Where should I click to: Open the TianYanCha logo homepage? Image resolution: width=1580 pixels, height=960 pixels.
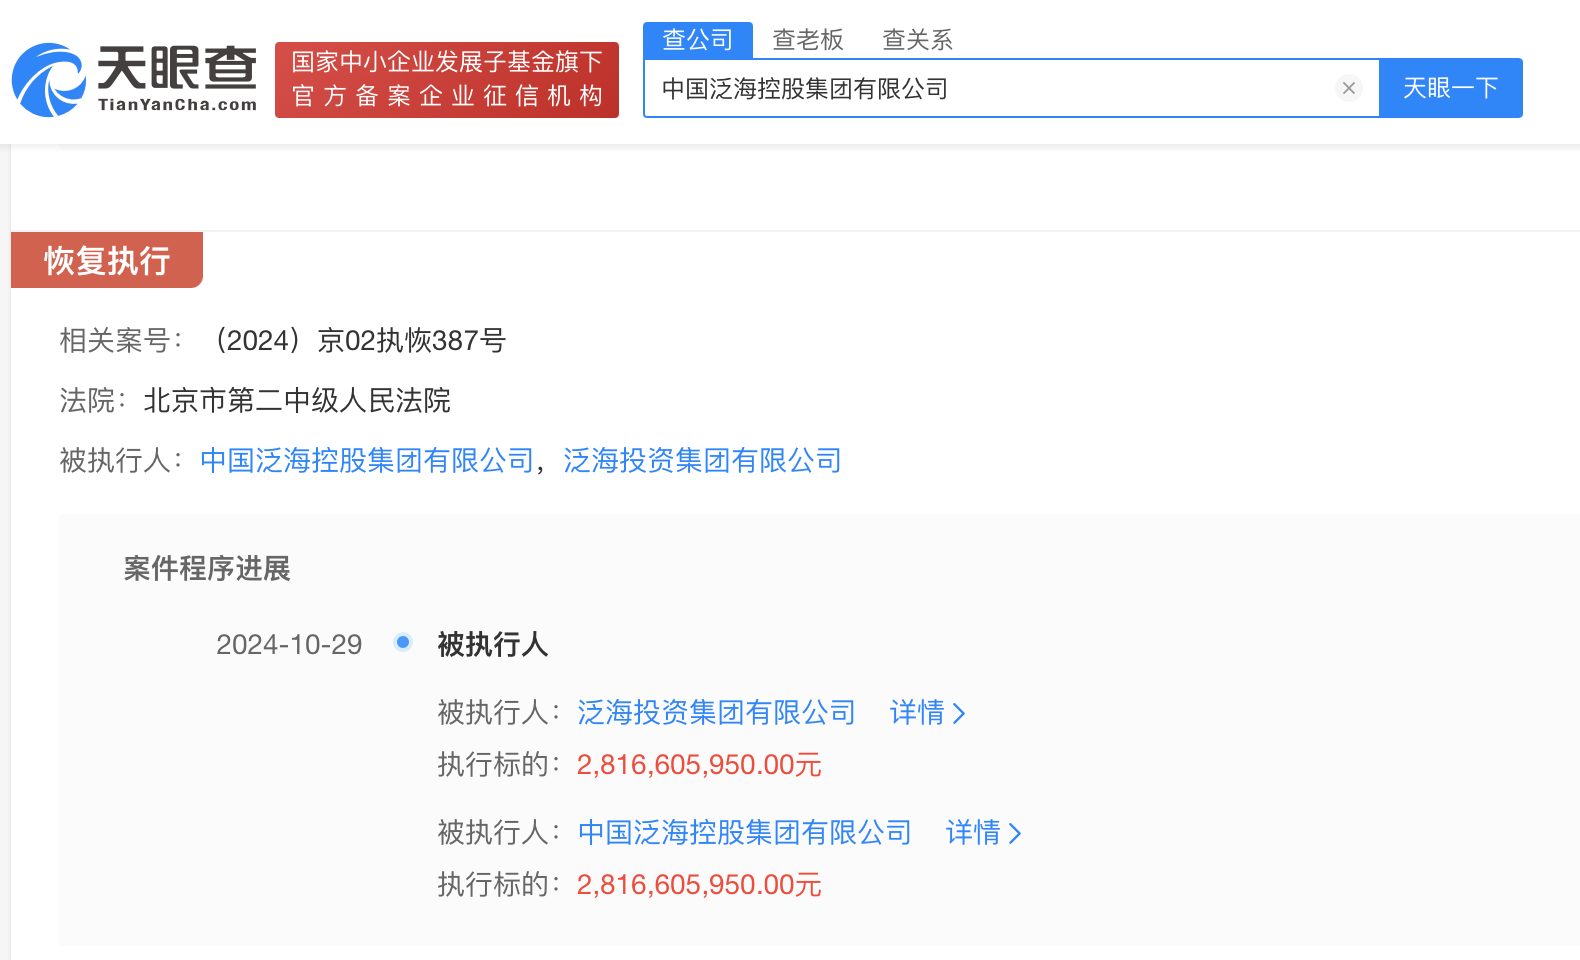tap(134, 79)
